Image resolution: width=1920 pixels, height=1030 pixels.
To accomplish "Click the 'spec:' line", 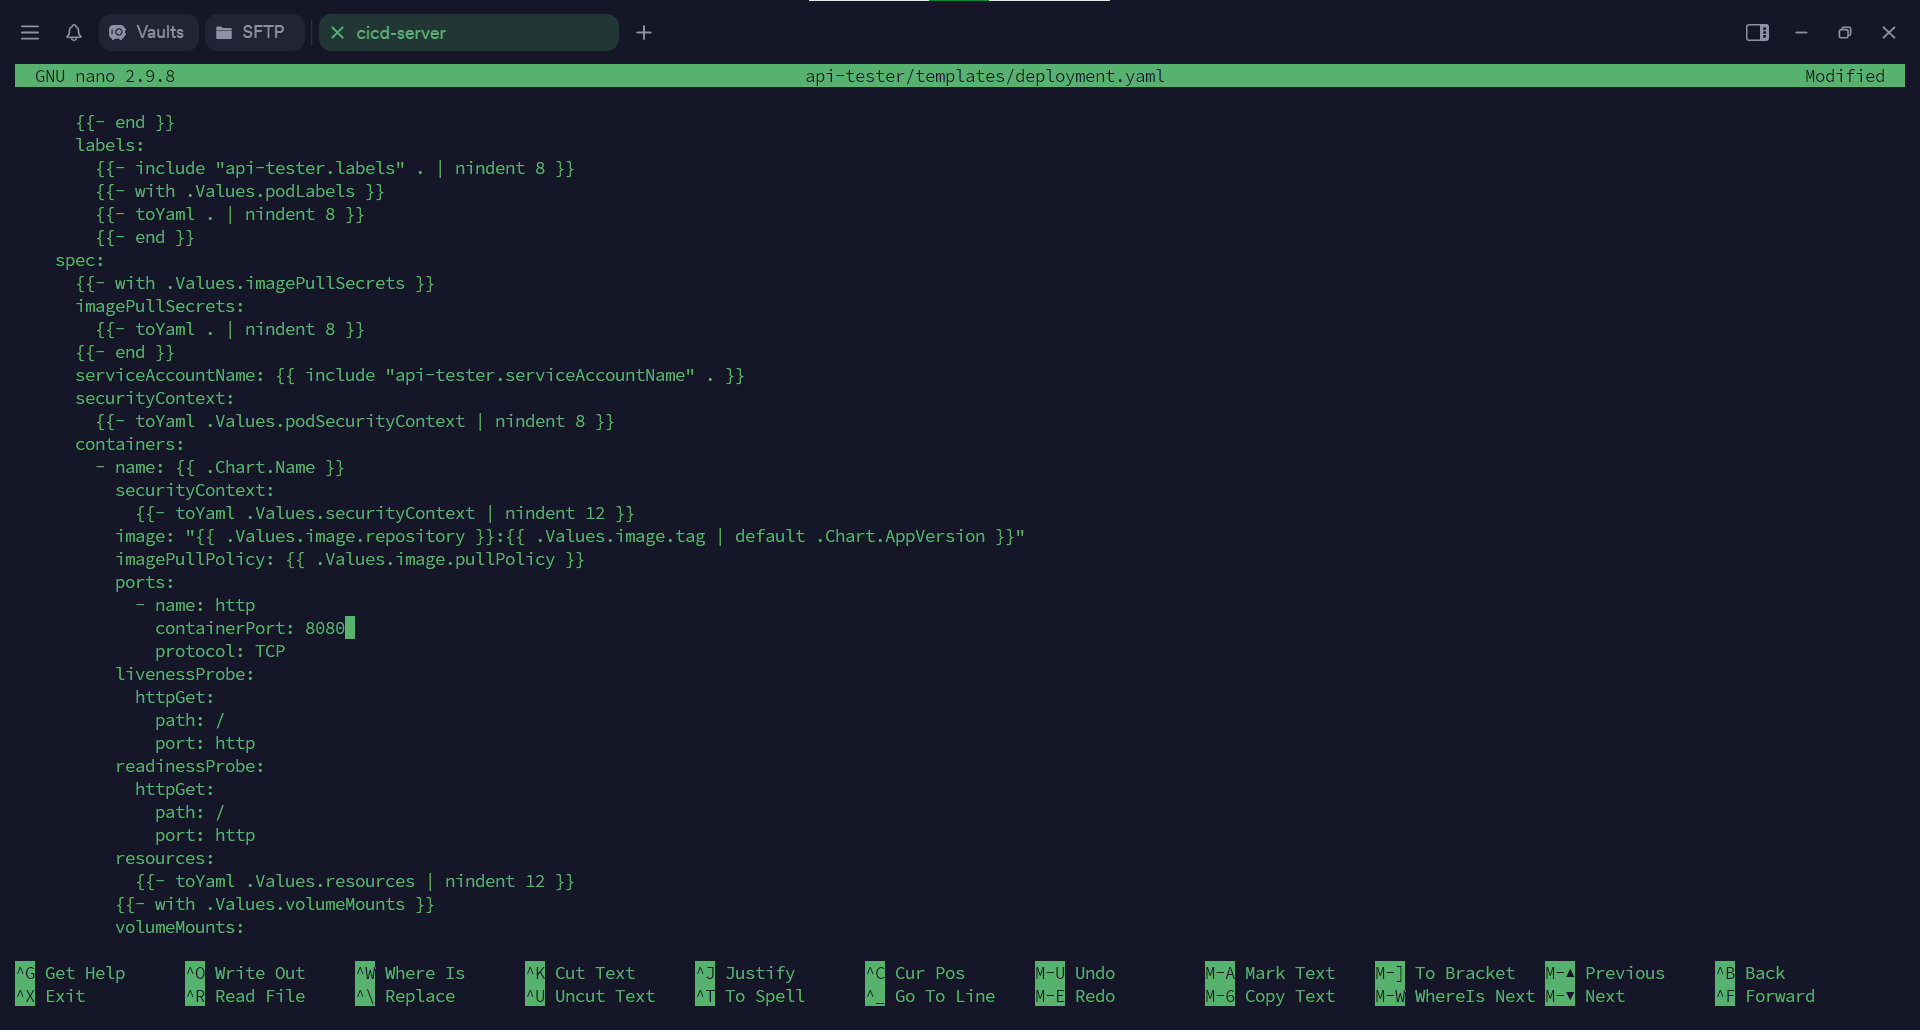I will pos(80,260).
